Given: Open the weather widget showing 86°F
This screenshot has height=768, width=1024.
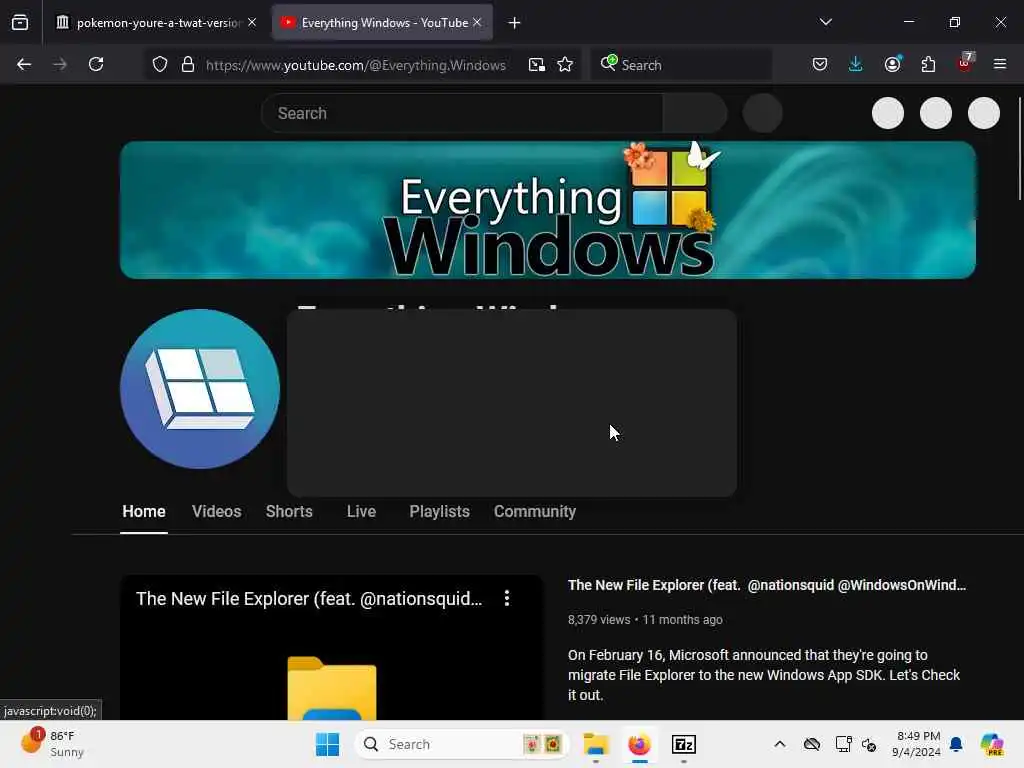Looking at the screenshot, I should tap(52, 744).
